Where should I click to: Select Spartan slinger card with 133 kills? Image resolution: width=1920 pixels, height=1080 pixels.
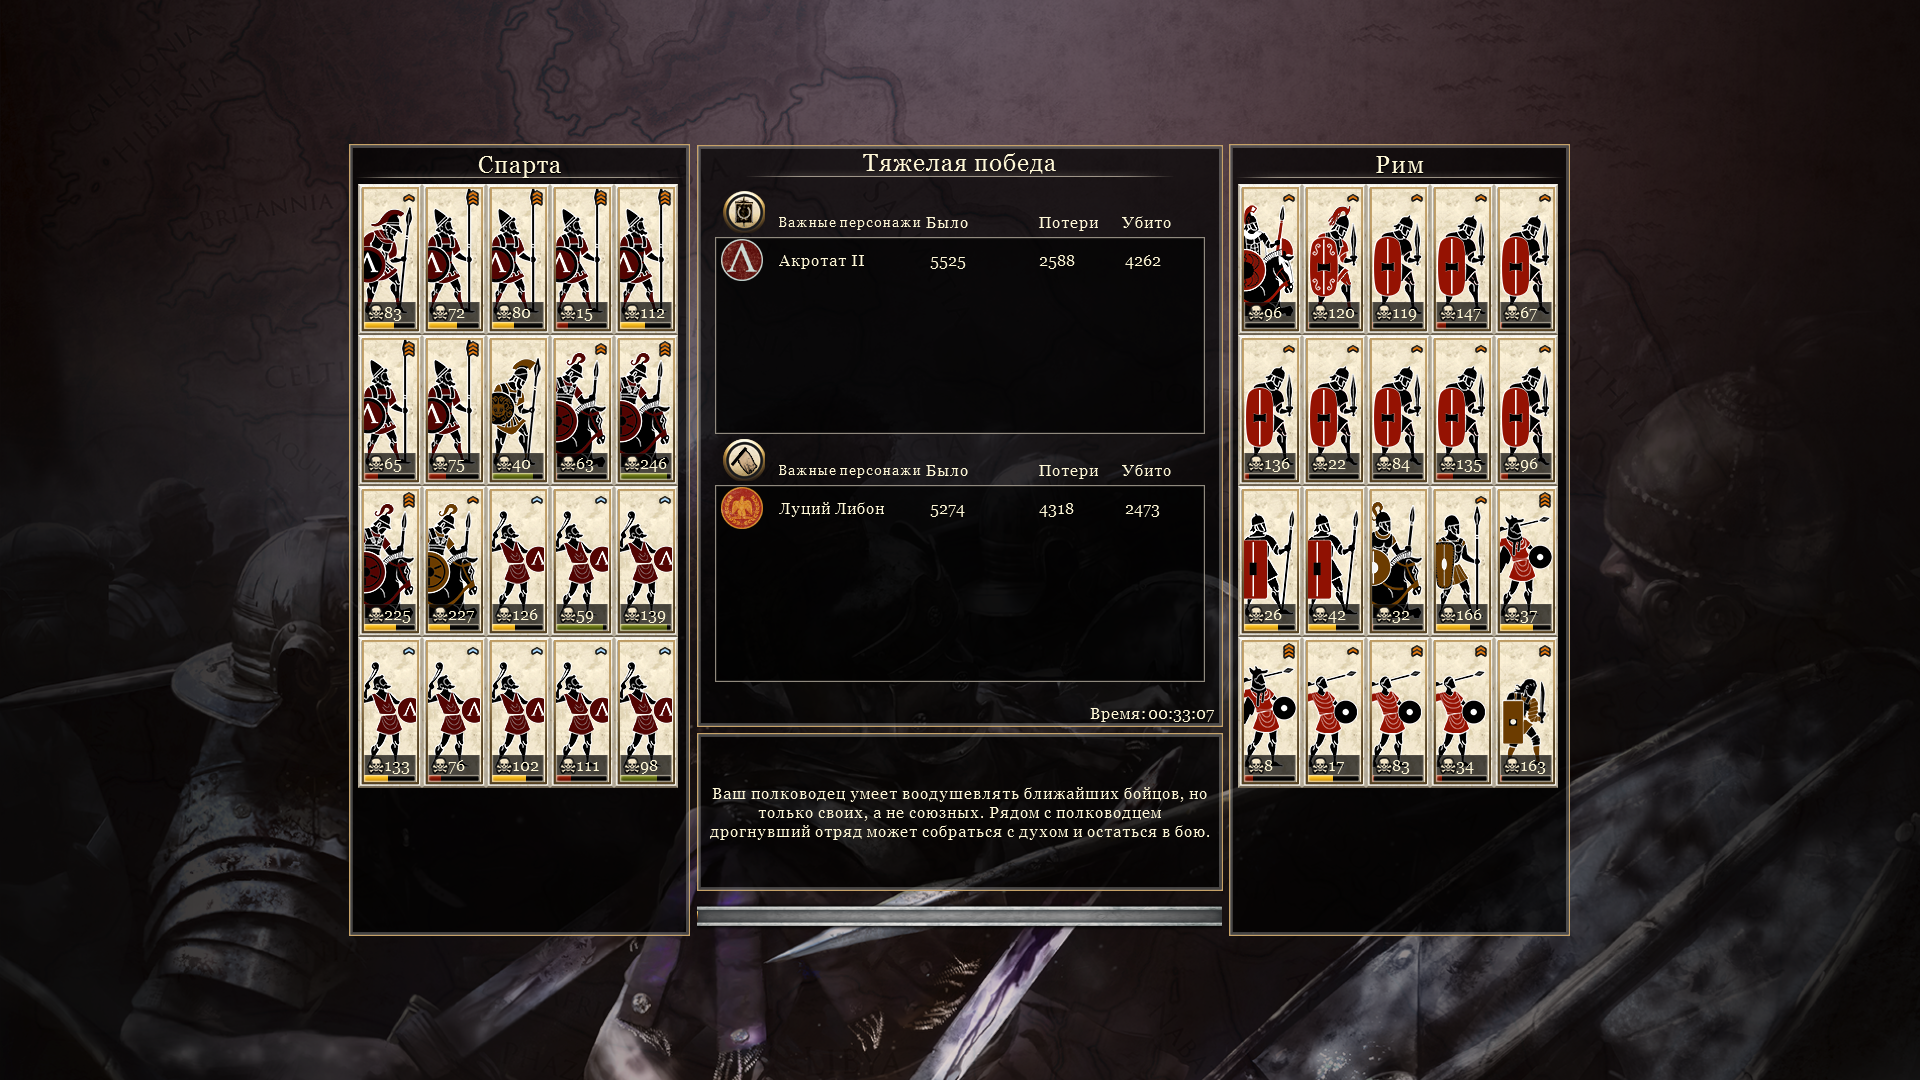390,712
